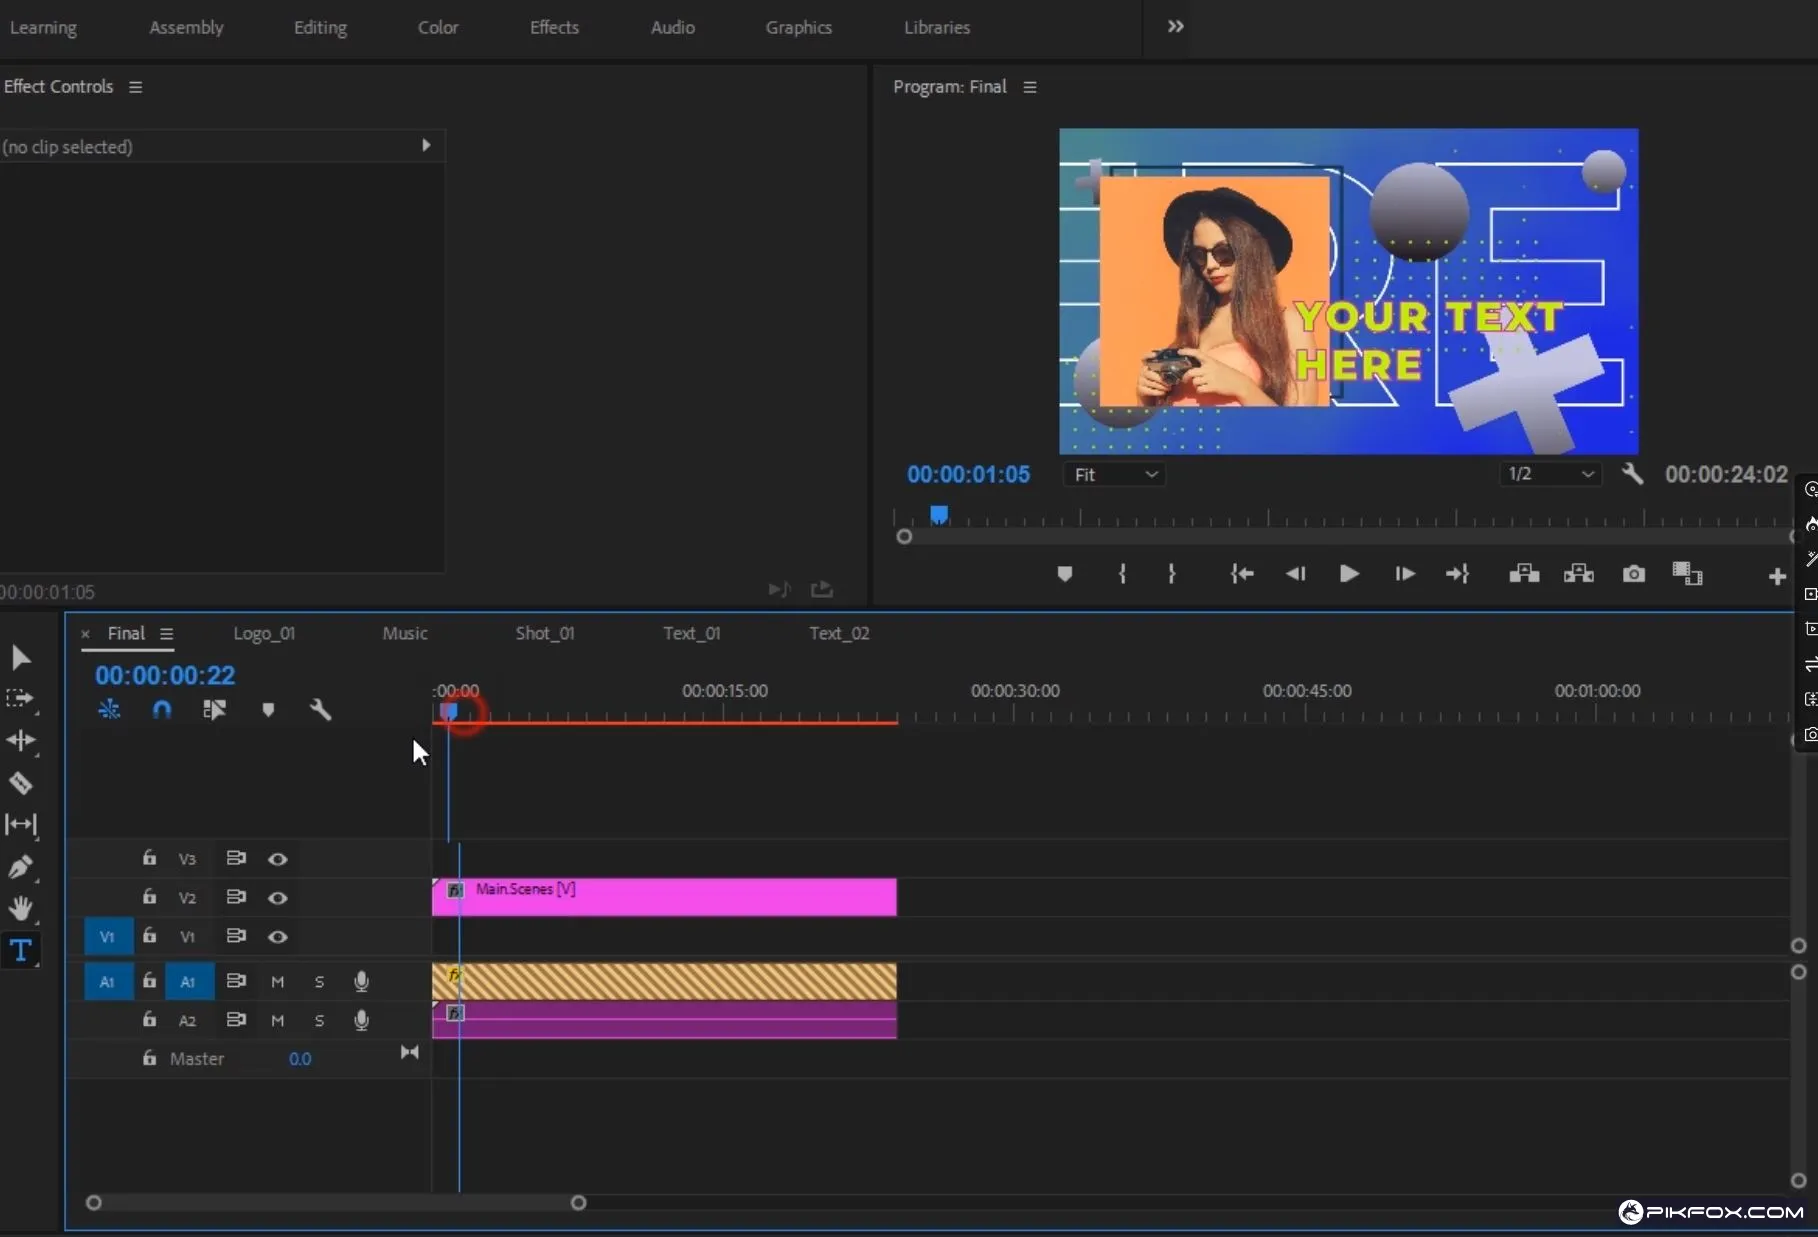Select the Track Select Forward tool
1818x1237 pixels.
pos(20,698)
